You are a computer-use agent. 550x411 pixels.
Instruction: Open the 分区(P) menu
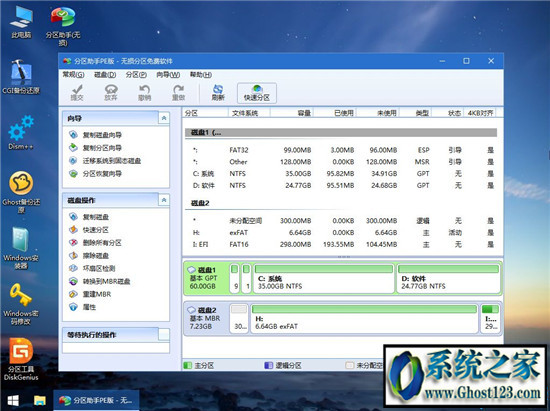pos(136,75)
